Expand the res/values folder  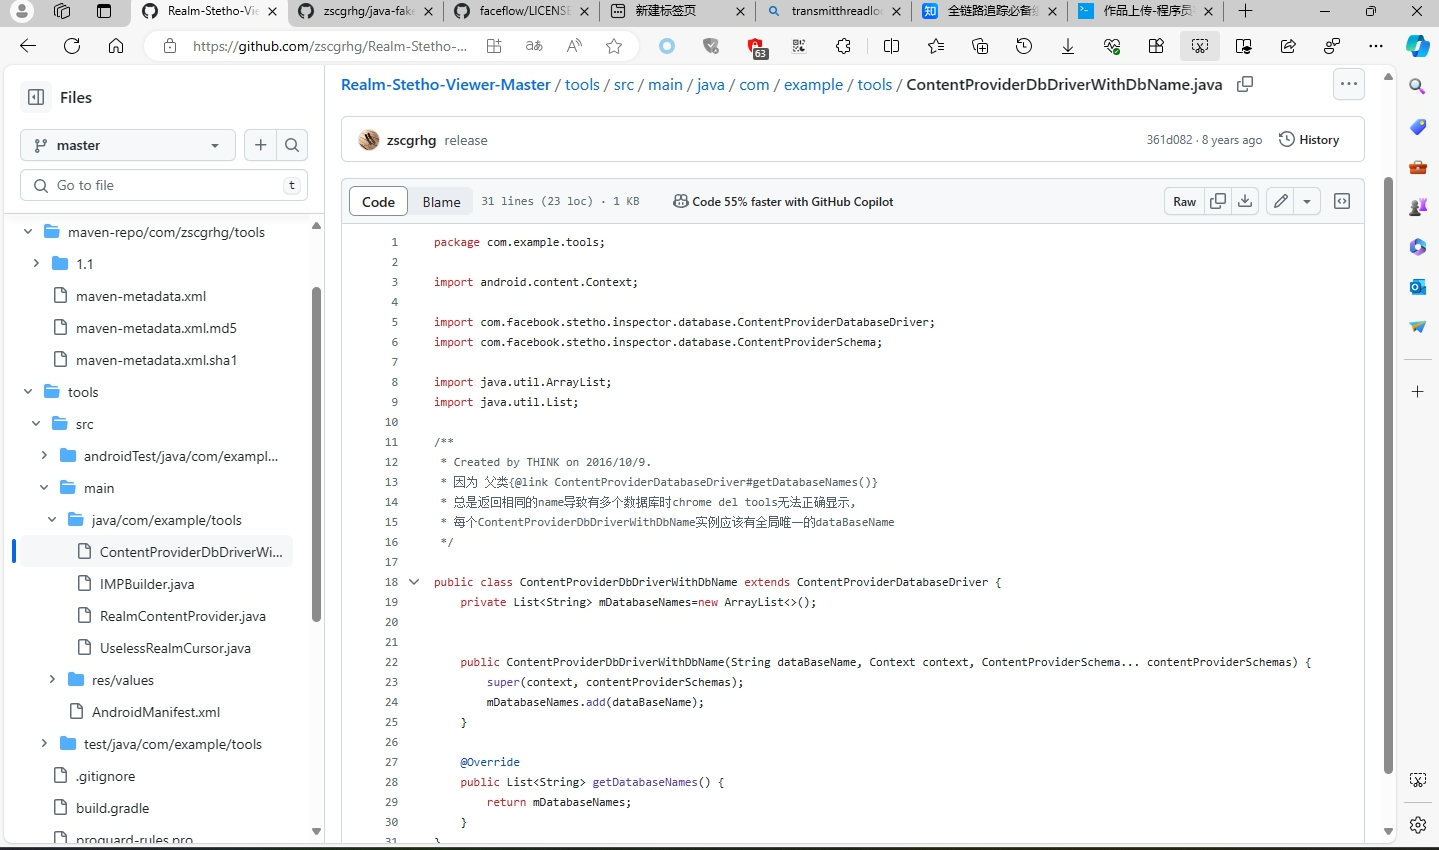(52, 680)
